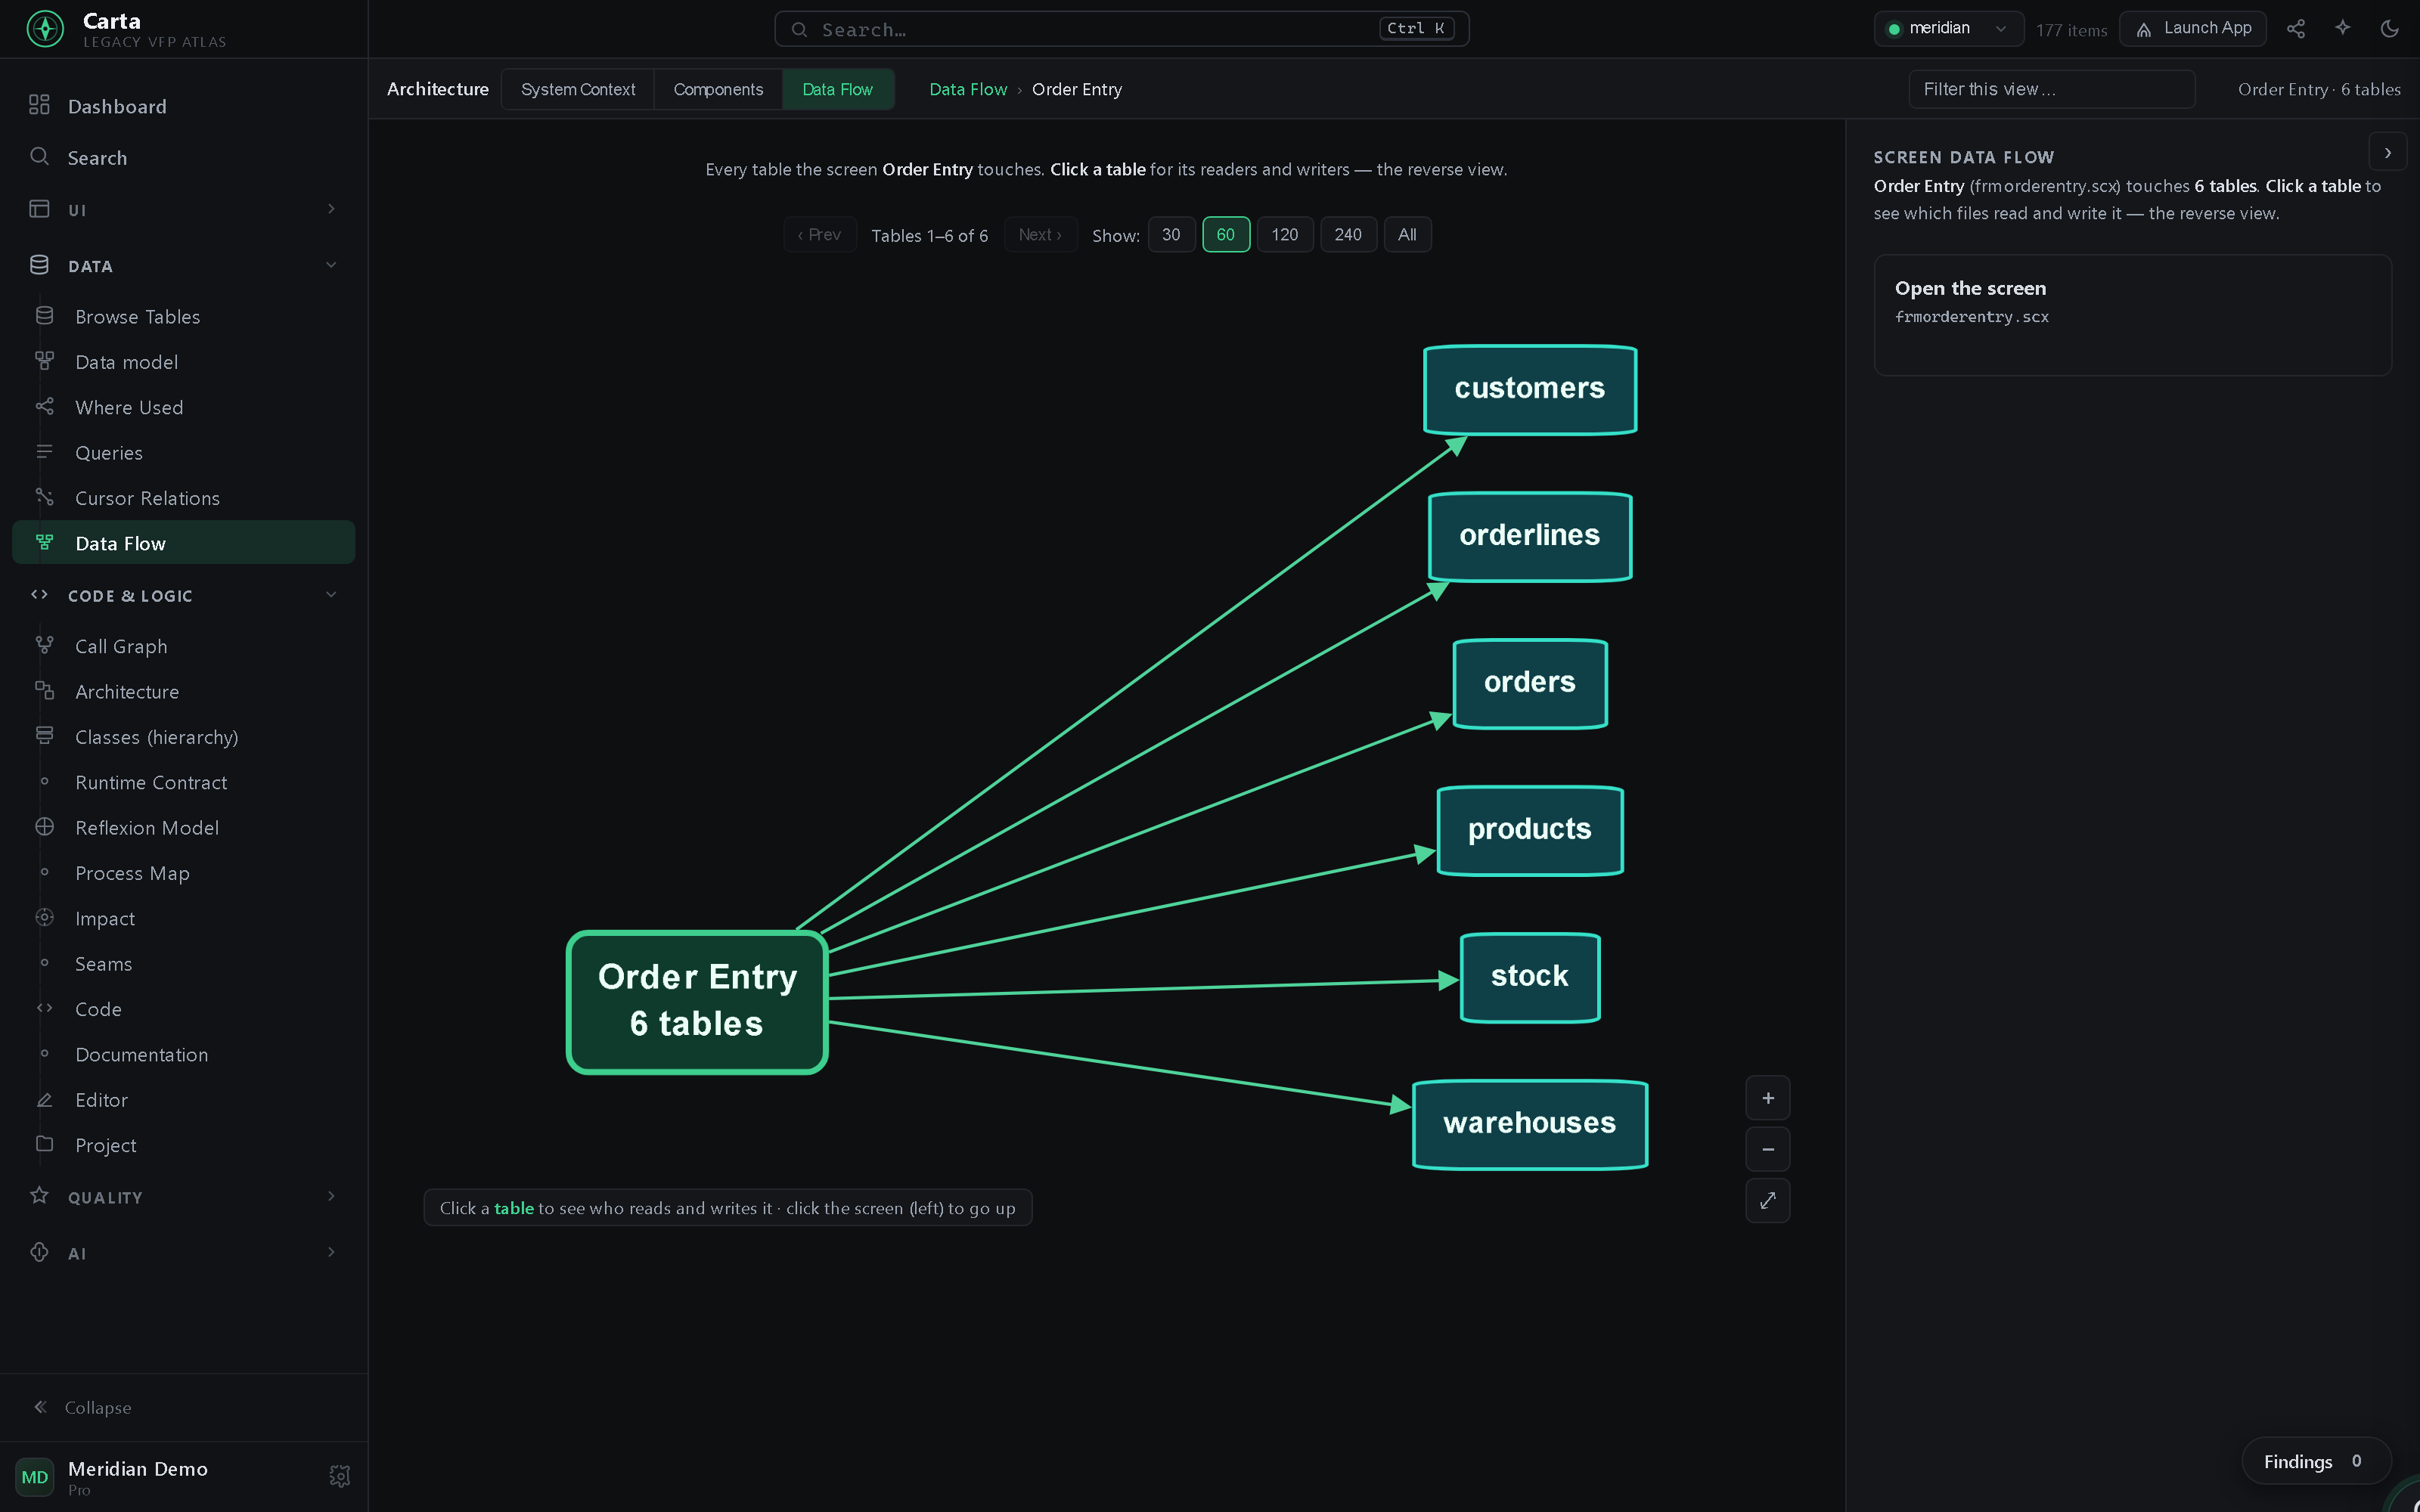Select the products table node

(1529, 830)
